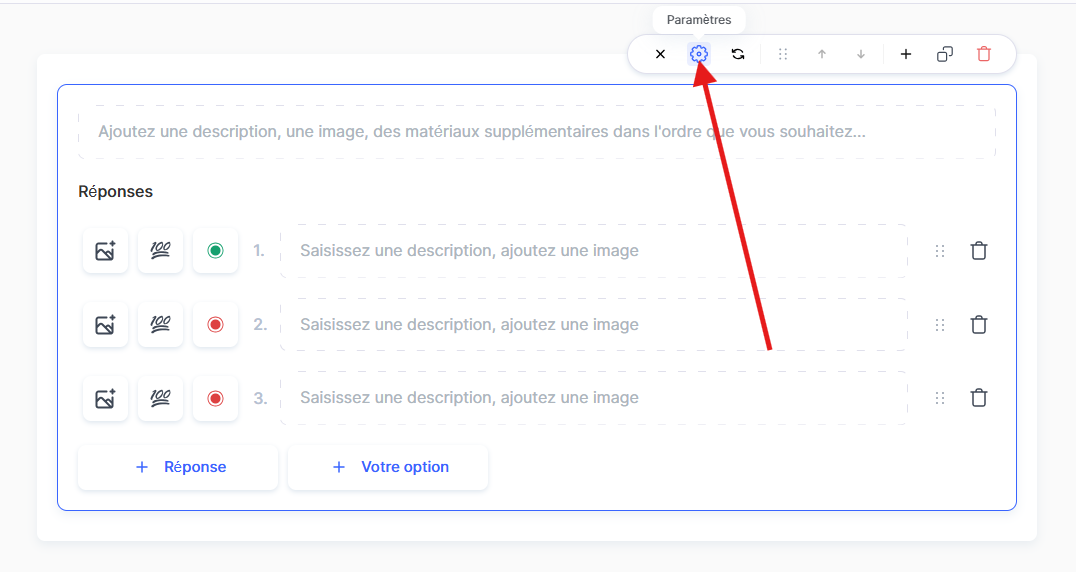Move block up with the up arrow

click(x=822, y=54)
